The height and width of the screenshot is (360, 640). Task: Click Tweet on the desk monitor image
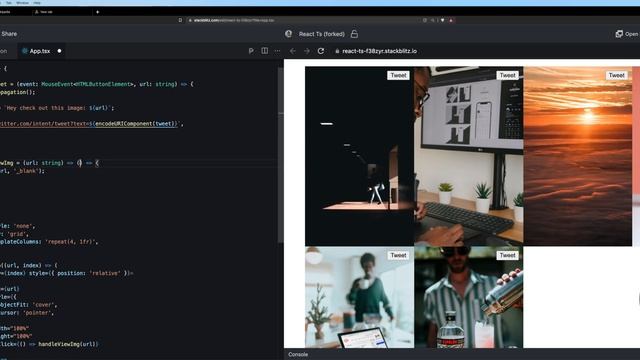507,75
